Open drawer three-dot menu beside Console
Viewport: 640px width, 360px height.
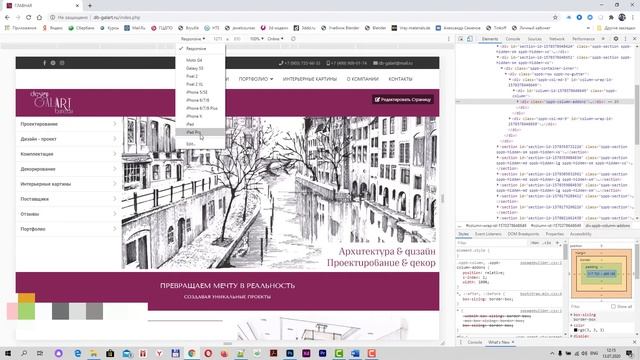(461, 342)
